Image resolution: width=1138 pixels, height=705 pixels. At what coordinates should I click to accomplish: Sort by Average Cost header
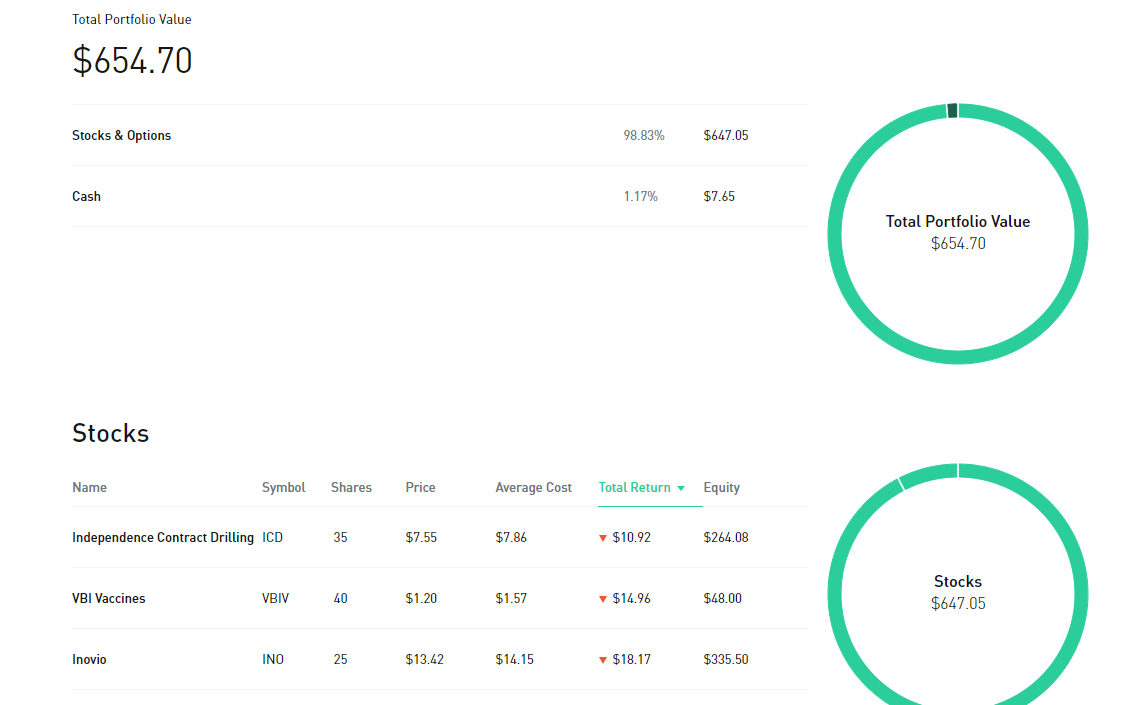pyautogui.click(x=533, y=488)
